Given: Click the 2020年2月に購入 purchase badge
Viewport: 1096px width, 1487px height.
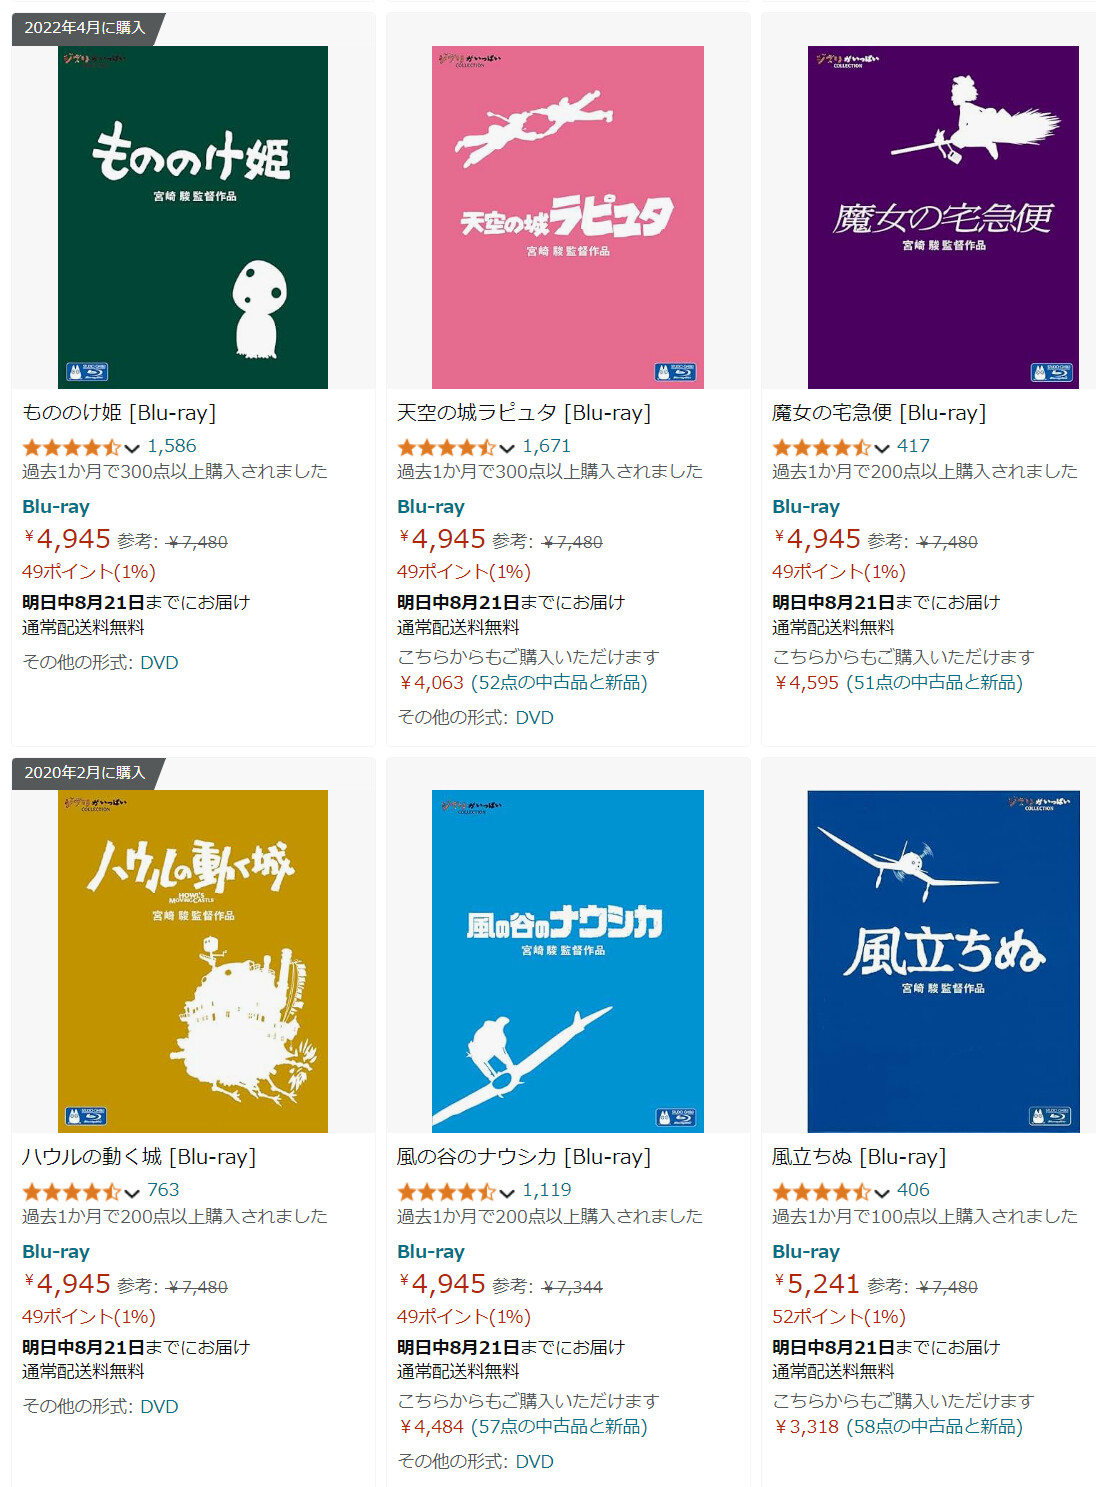Looking at the screenshot, I should pos(85,772).
